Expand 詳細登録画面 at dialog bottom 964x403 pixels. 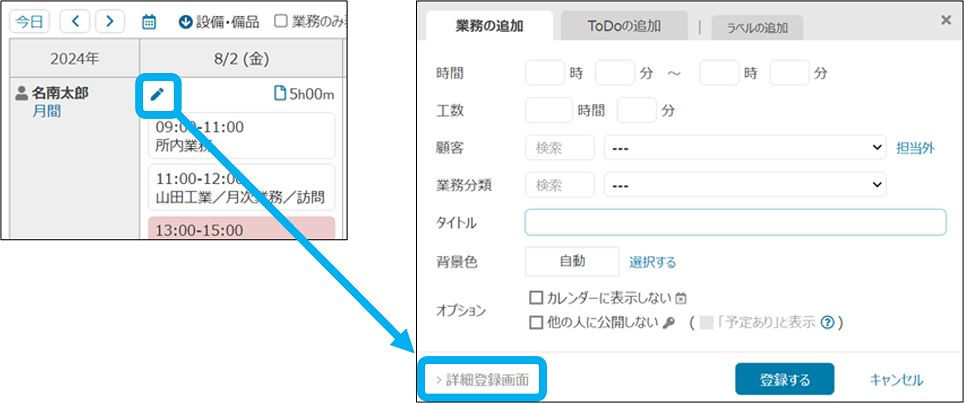pos(484,380)
